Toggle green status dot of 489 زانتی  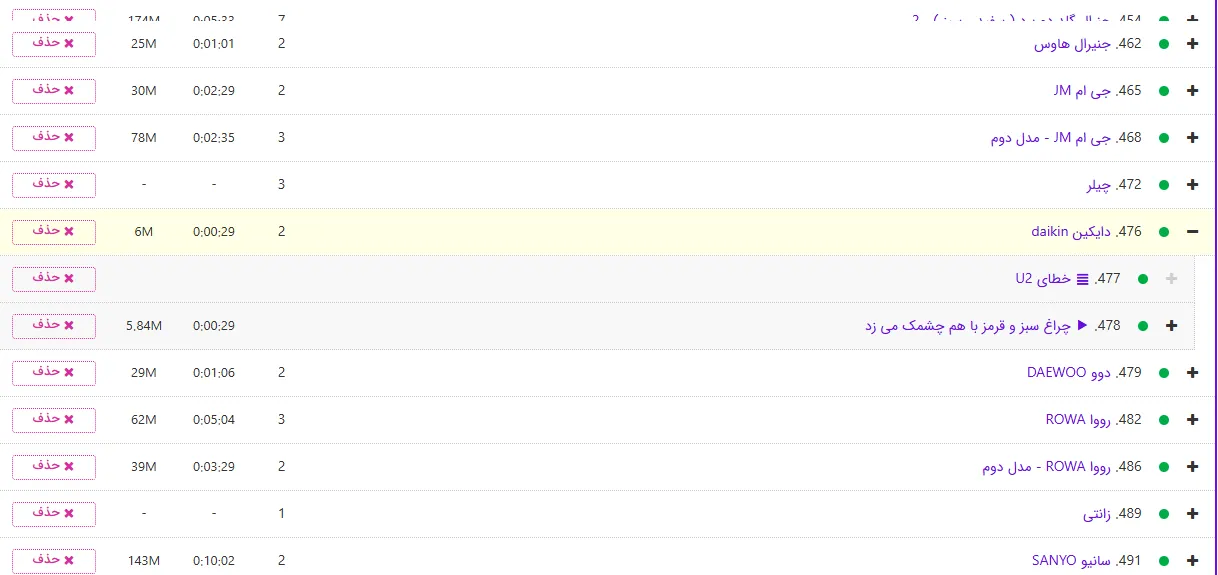point(1163,514)
